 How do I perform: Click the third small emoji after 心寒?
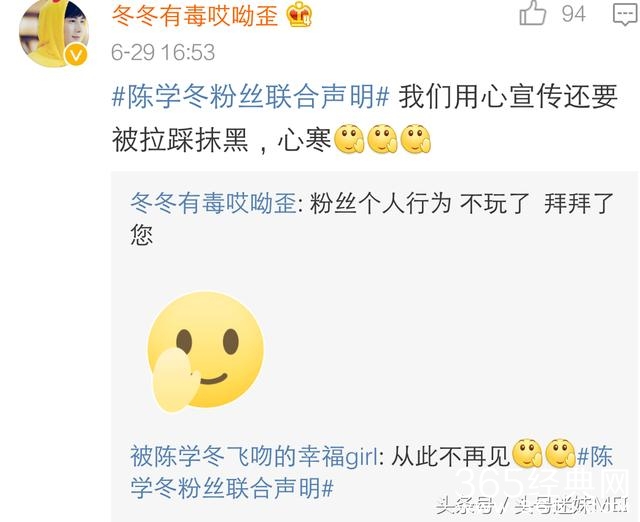point(416,139)
